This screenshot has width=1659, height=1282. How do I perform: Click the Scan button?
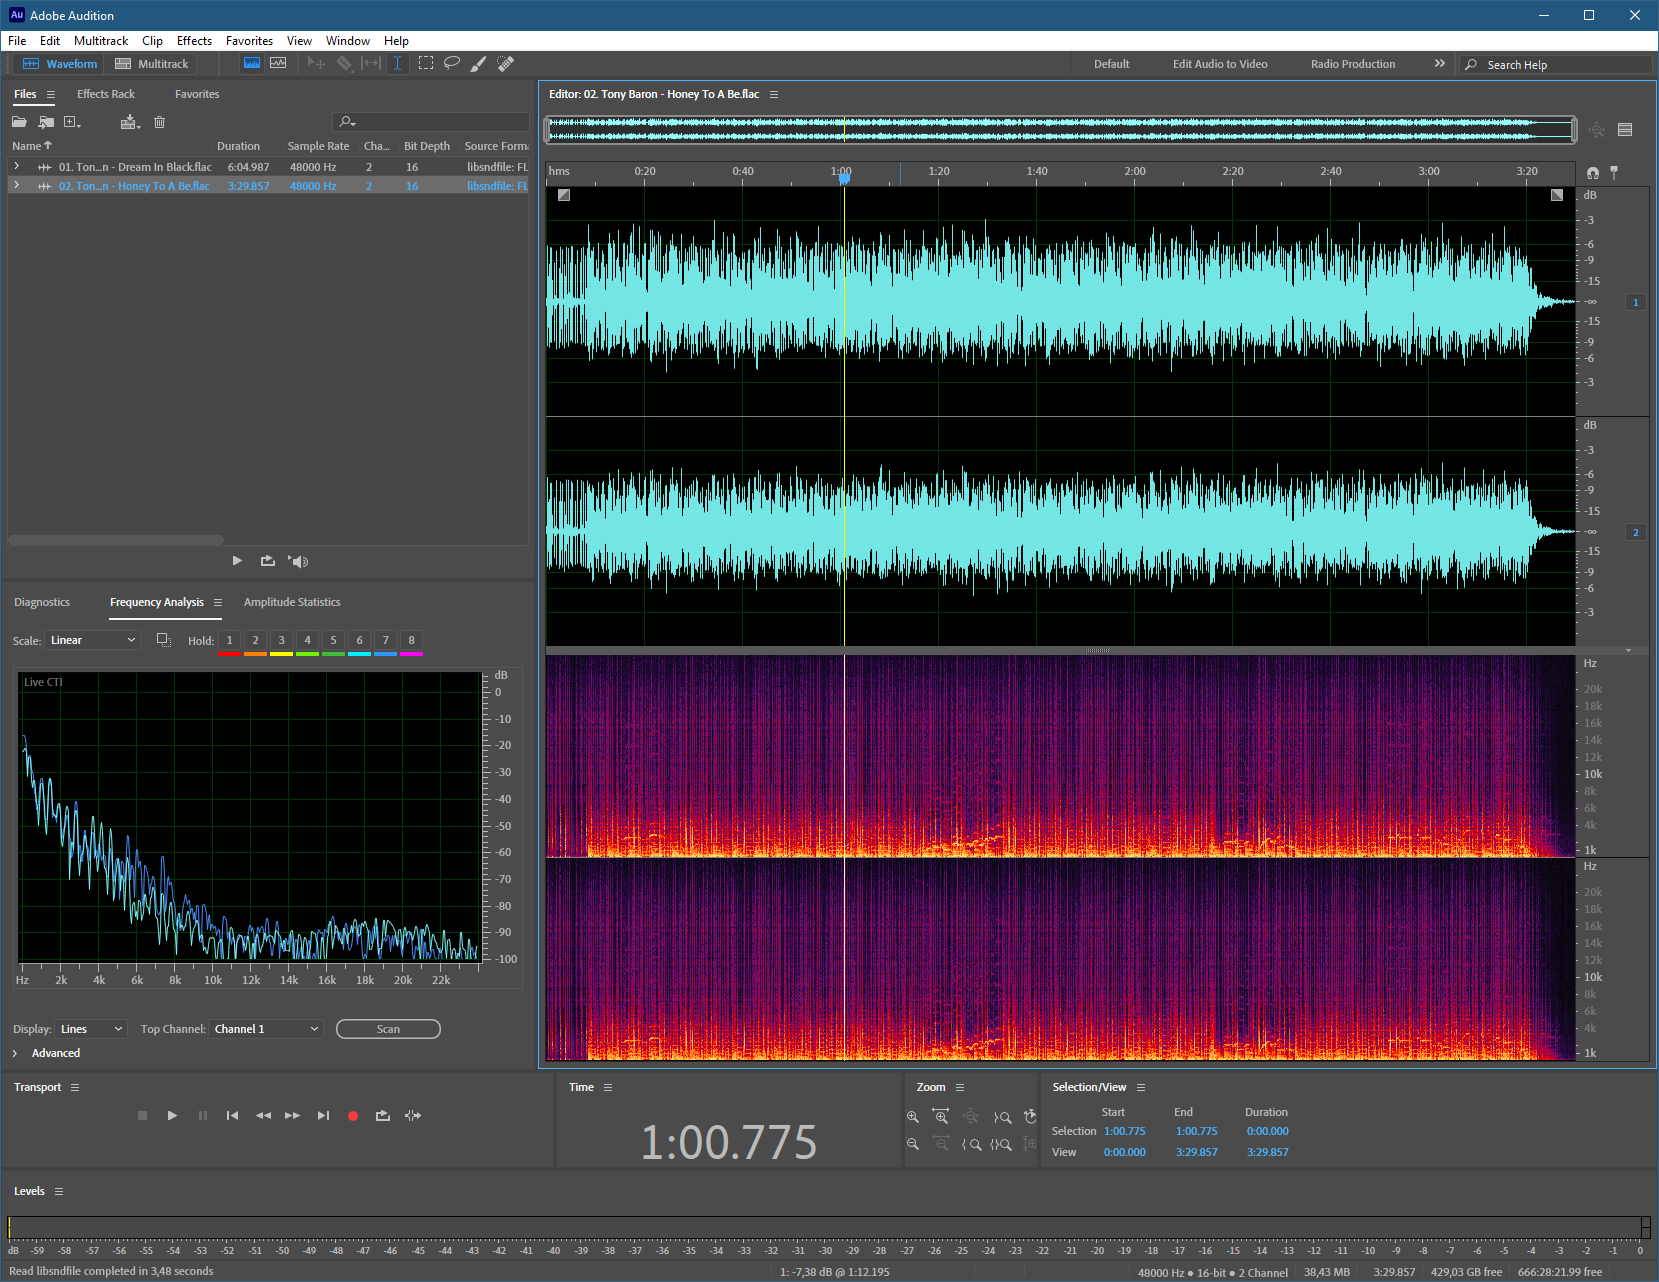pos(388,1029)
